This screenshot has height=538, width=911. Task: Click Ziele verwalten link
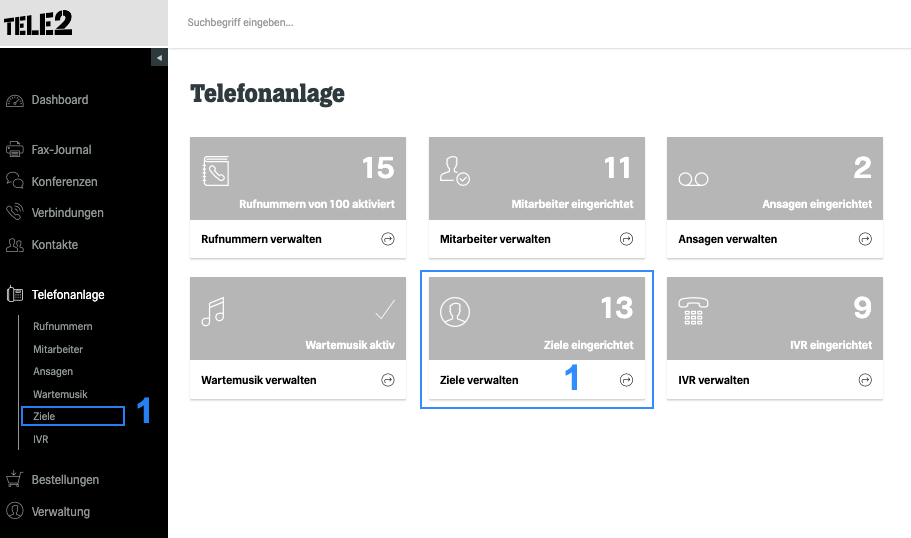tap(479, 381)
